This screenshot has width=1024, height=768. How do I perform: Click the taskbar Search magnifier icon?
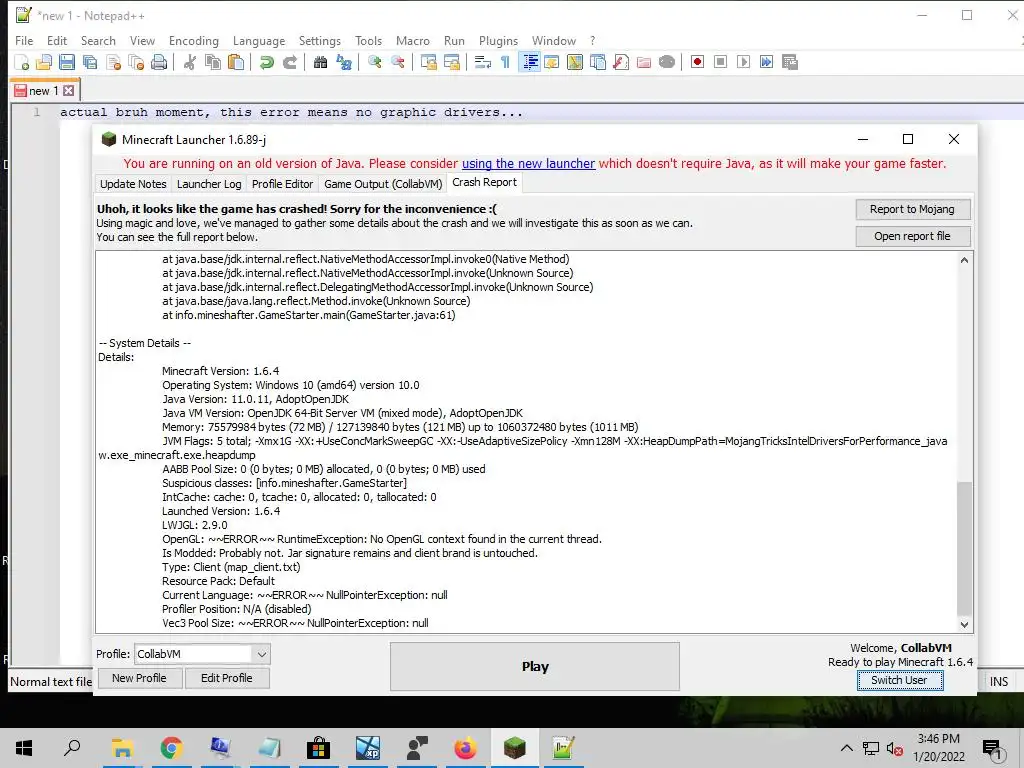coord(72,748)
